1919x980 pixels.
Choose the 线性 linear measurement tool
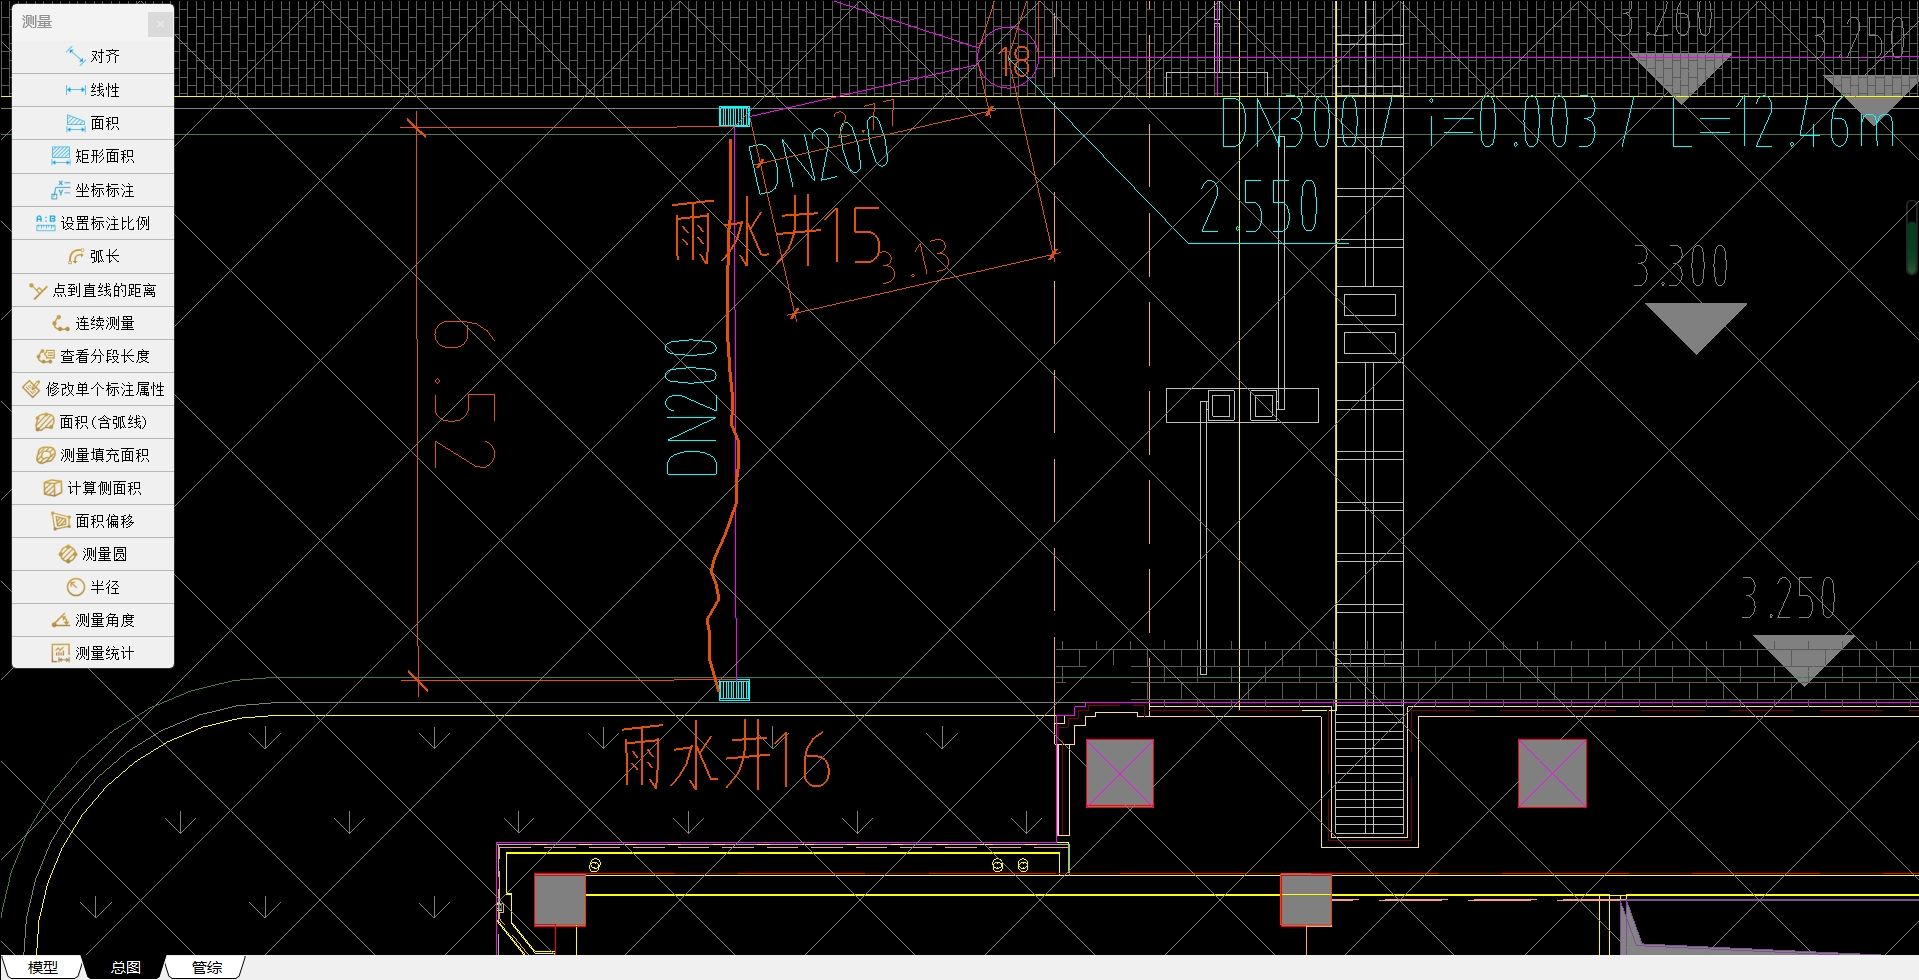point(92,90)
